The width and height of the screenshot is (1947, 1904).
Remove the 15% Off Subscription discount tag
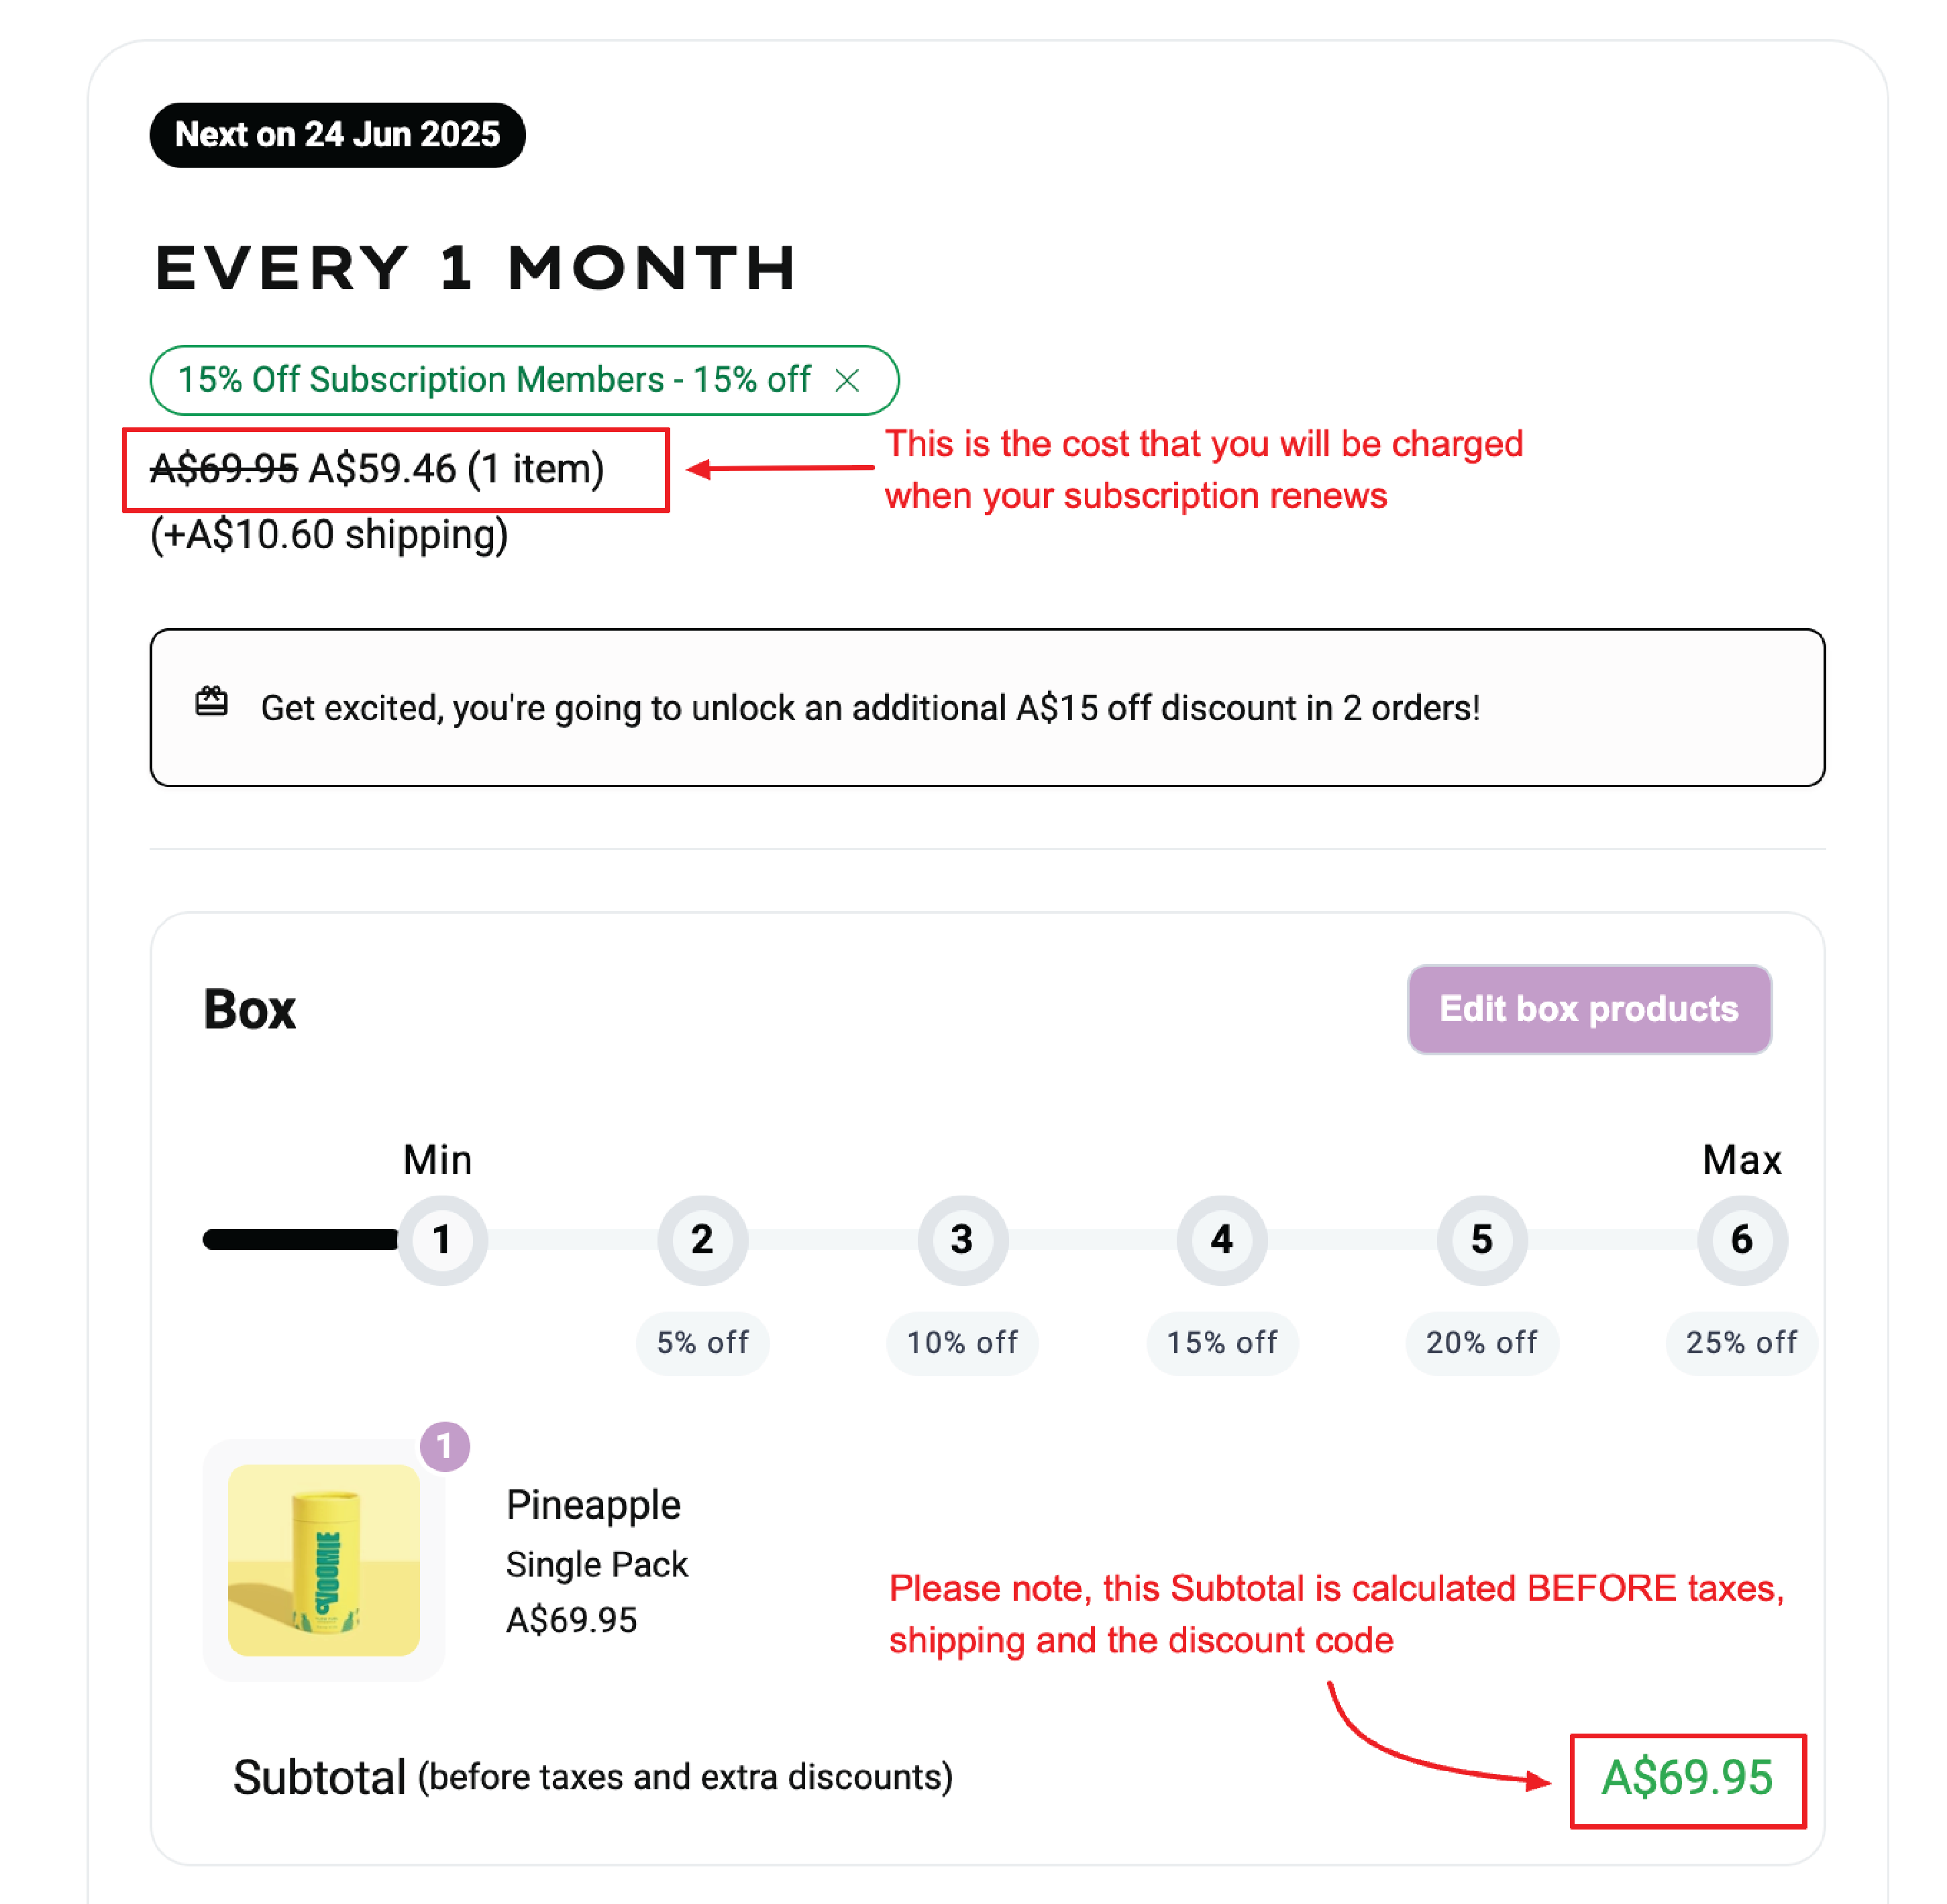point(847,380)
